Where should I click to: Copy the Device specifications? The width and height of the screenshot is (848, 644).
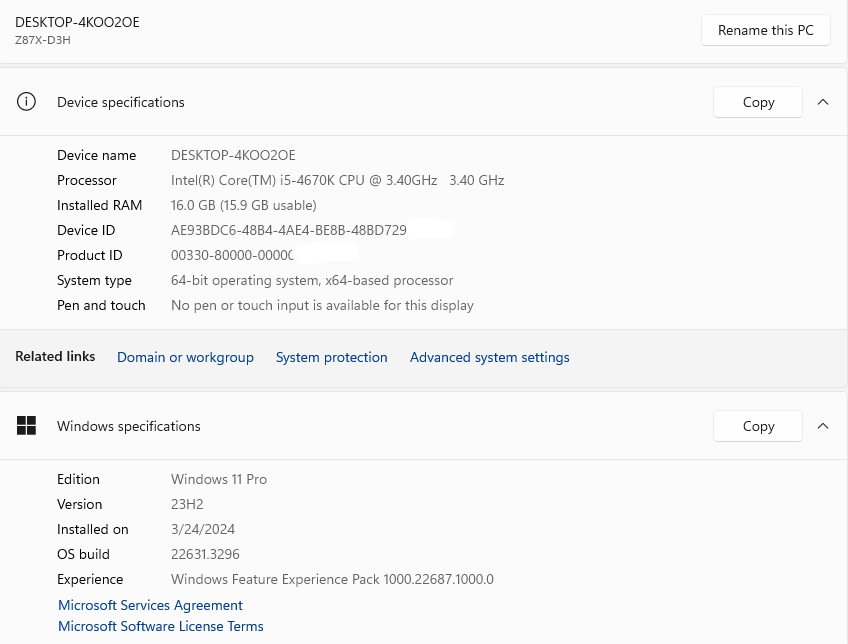pos(758,102)
